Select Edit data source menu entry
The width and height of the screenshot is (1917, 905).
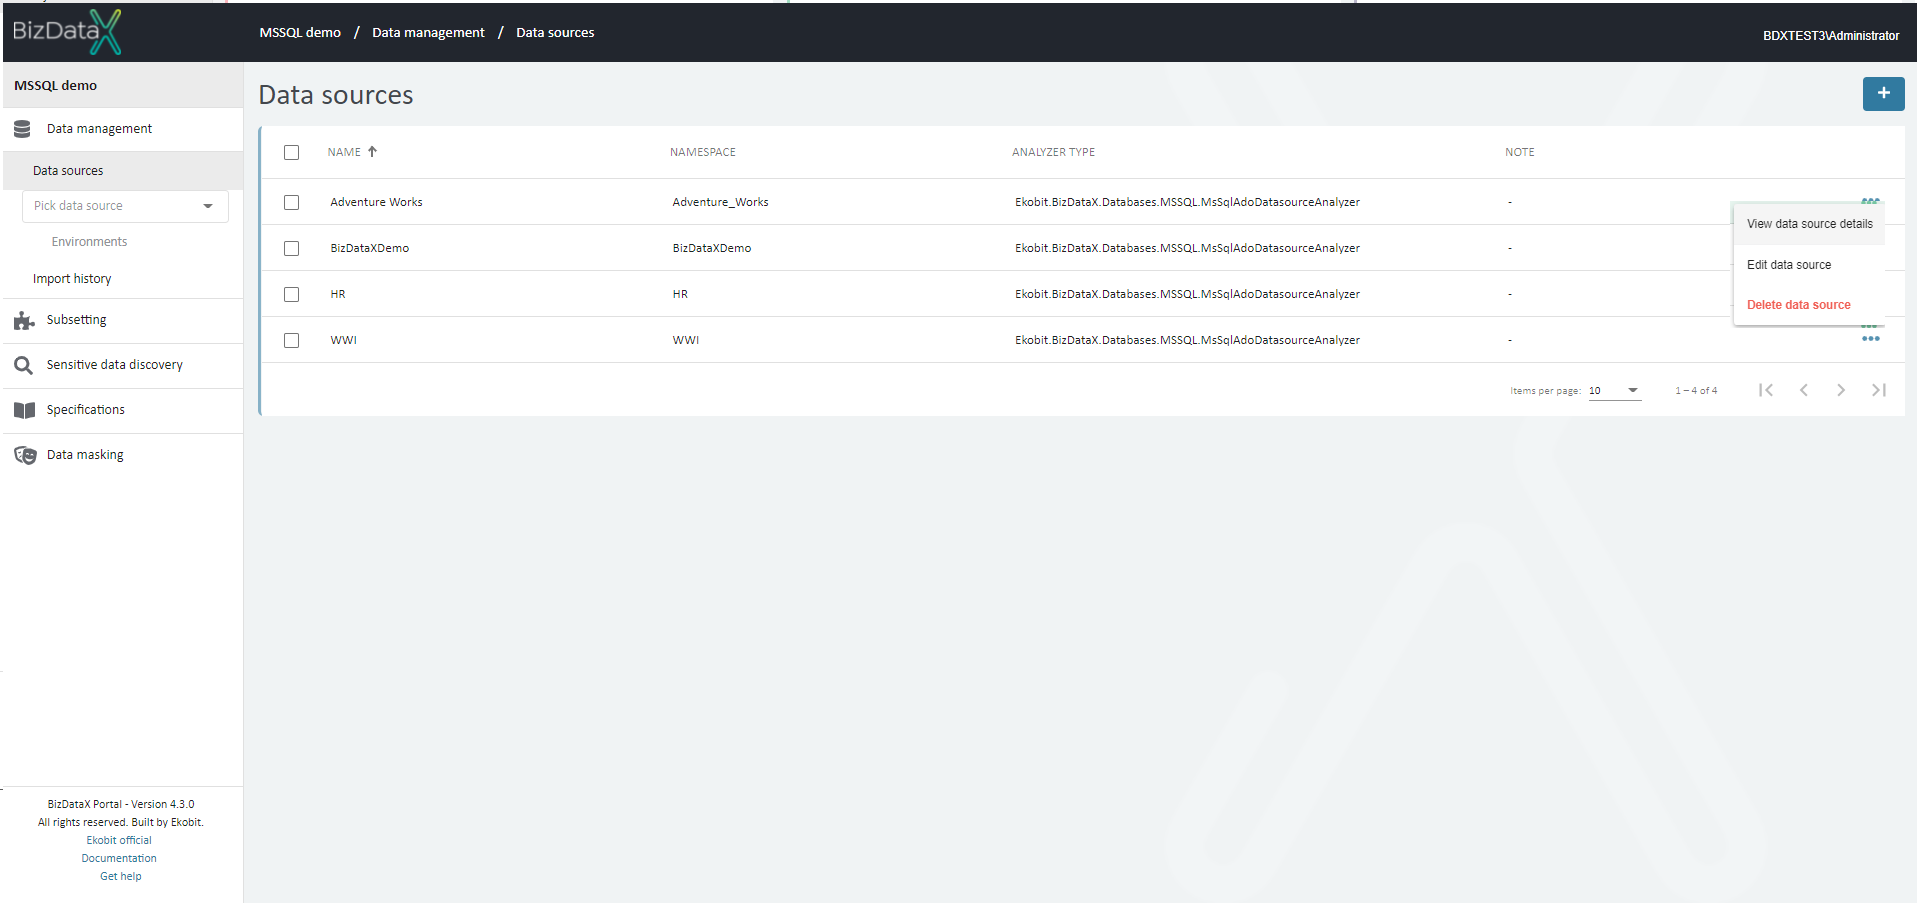pyautogui.click(x=1809, y=265)
